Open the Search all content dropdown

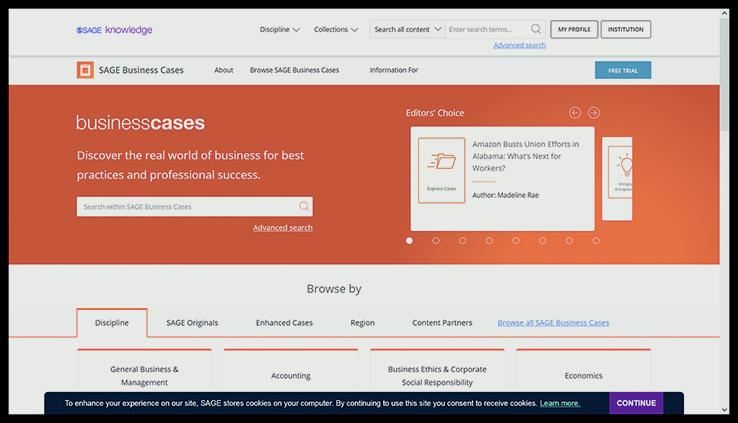[x=408, y=29]
